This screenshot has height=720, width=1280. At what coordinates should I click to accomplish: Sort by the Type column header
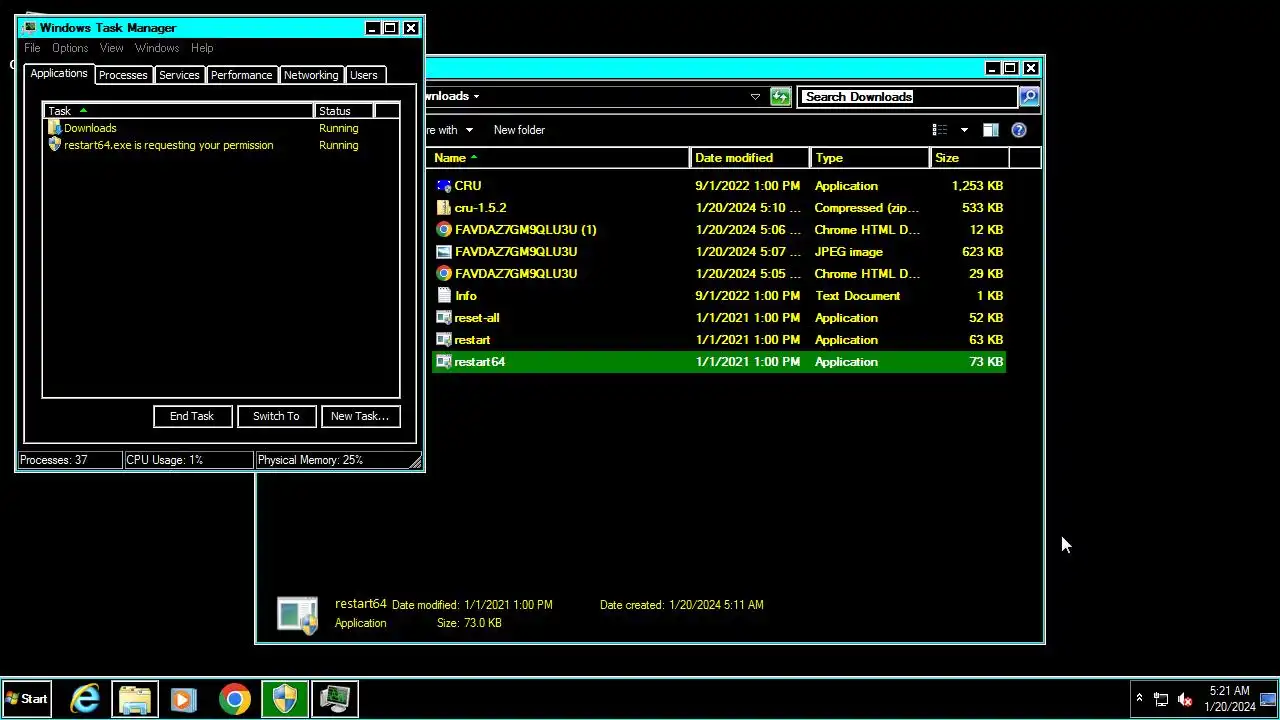(870, 158)
